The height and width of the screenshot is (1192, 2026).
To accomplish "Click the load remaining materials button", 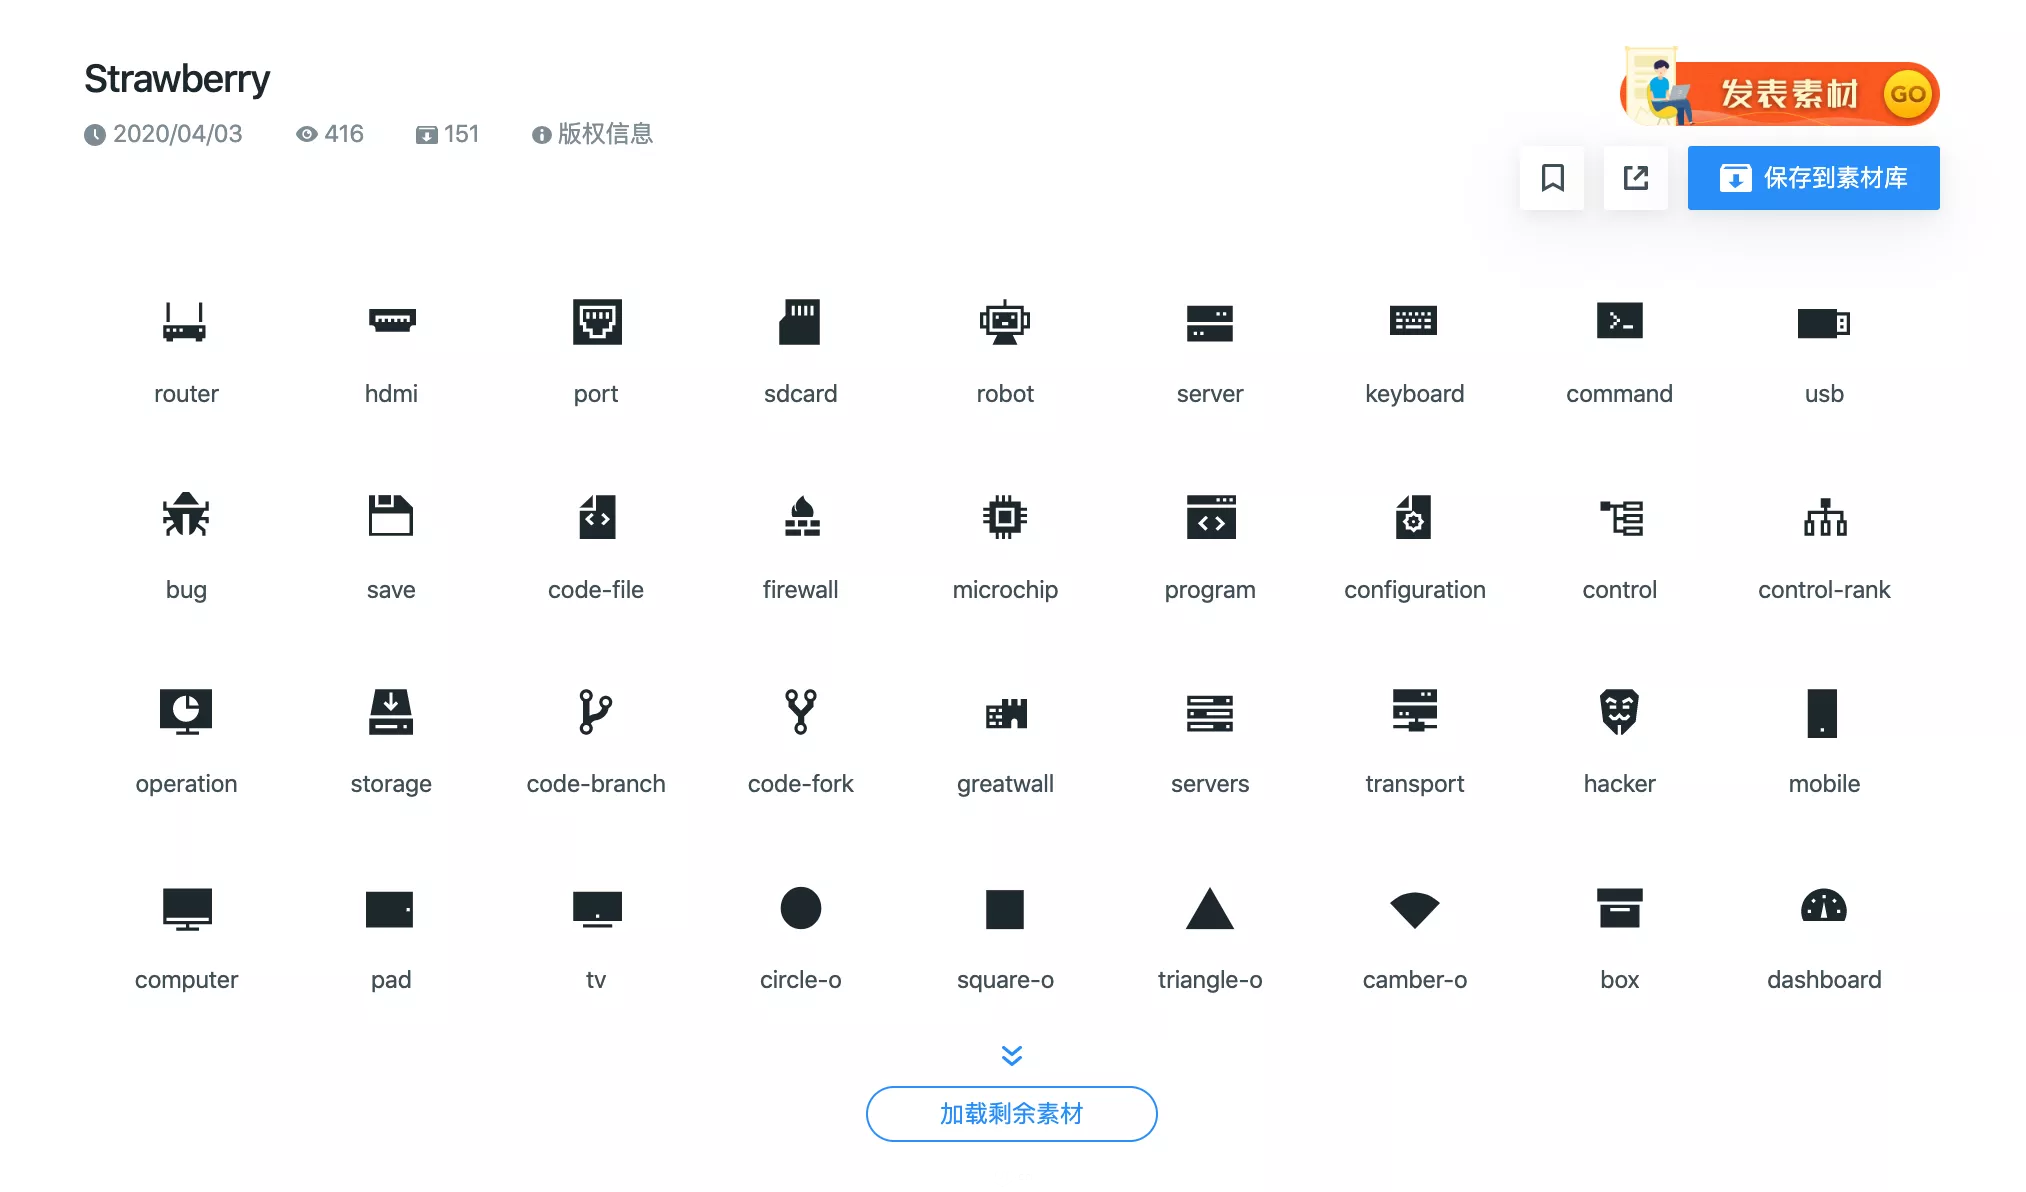I will 1011,1113.
